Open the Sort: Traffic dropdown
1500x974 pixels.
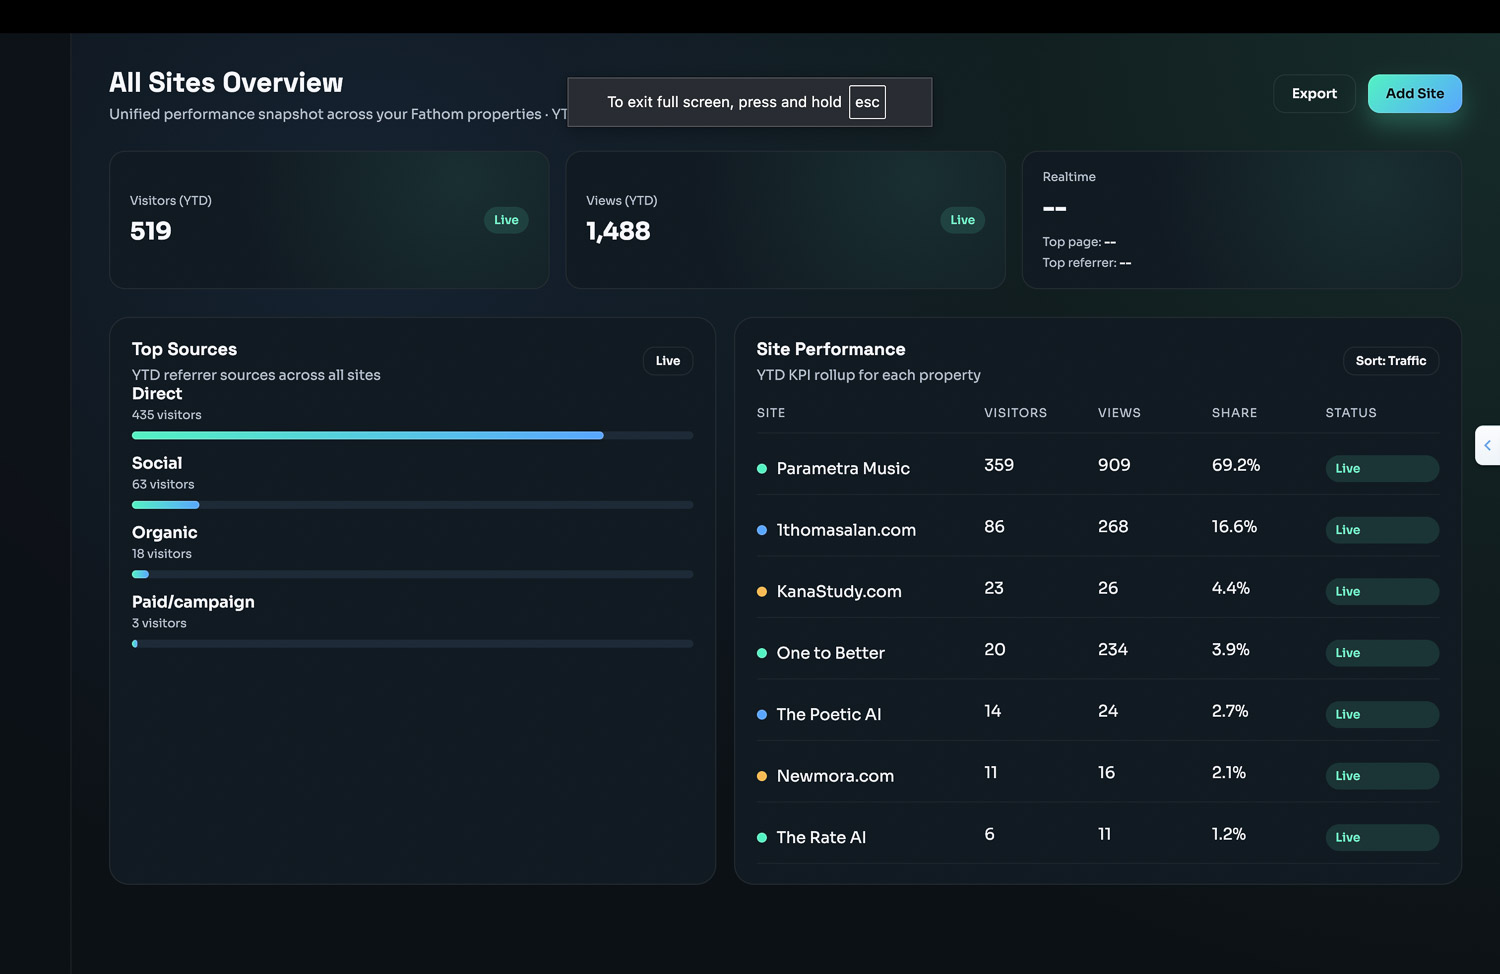click(1390, 361)
